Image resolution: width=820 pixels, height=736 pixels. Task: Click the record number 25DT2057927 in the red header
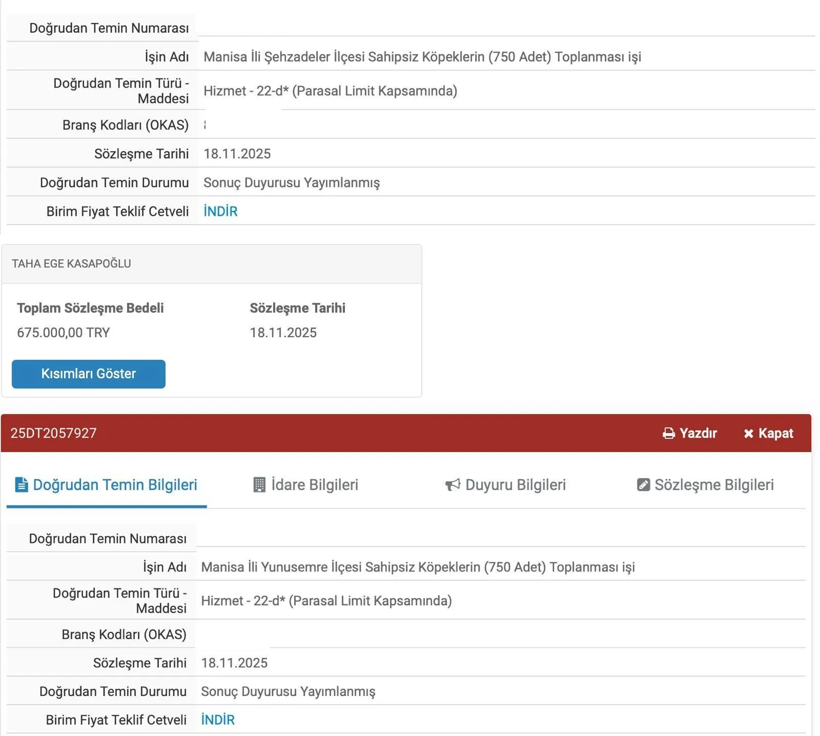point(54,434)
